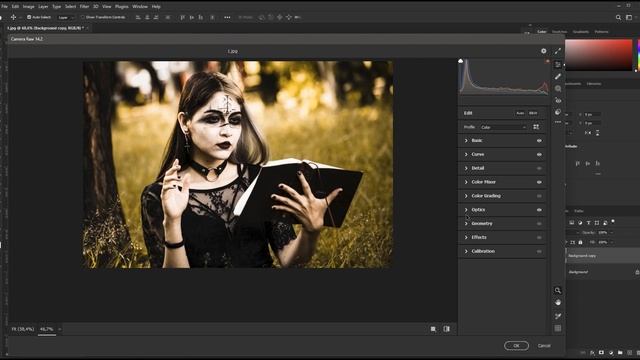
Task: Open the three-dot more options in Camera Raw sidebar
Action: [x=558, y=122]
